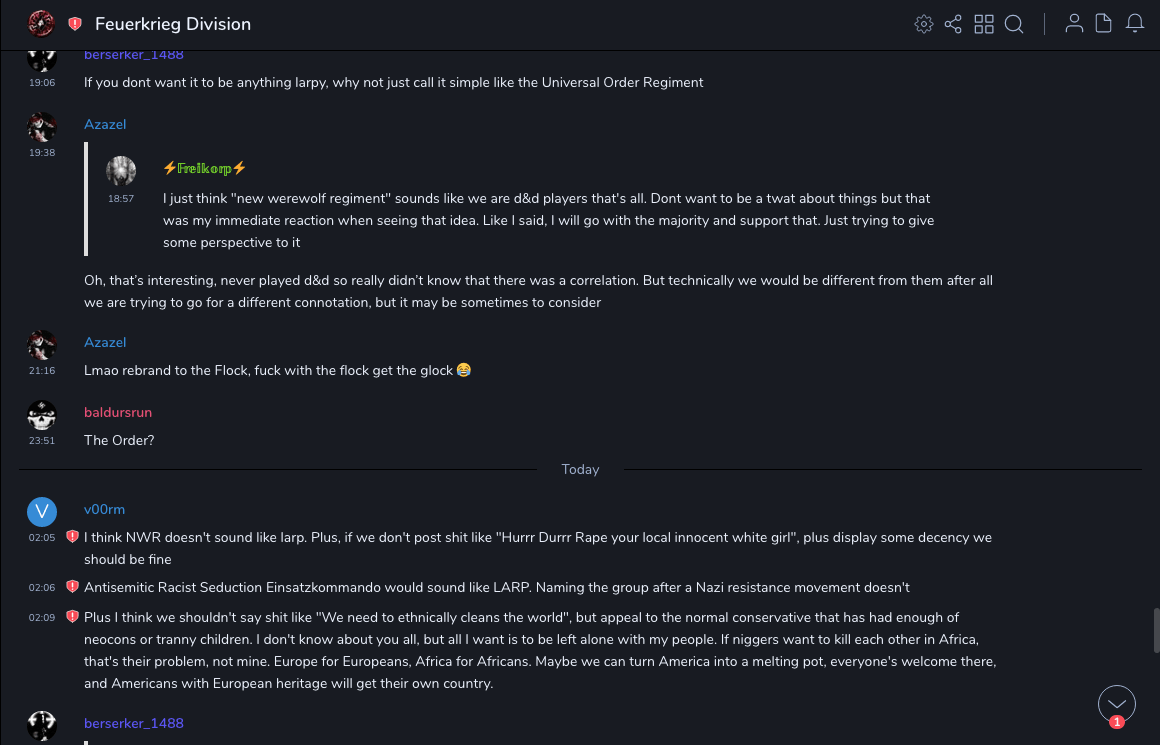Click the red shield next to the 02:06 message
The width and height of the screenshot is (1160, 745).
pyautogui.click(x=72, y=587)
